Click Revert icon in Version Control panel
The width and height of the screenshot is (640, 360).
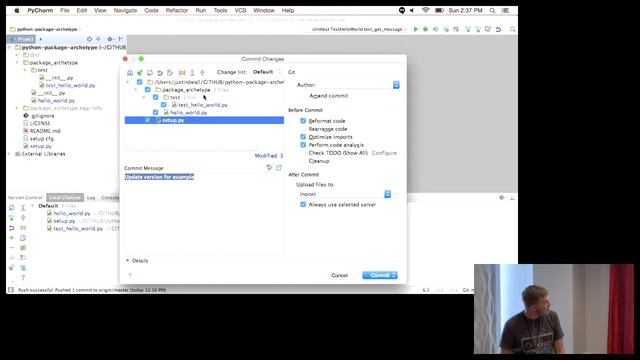pos(11,228)
